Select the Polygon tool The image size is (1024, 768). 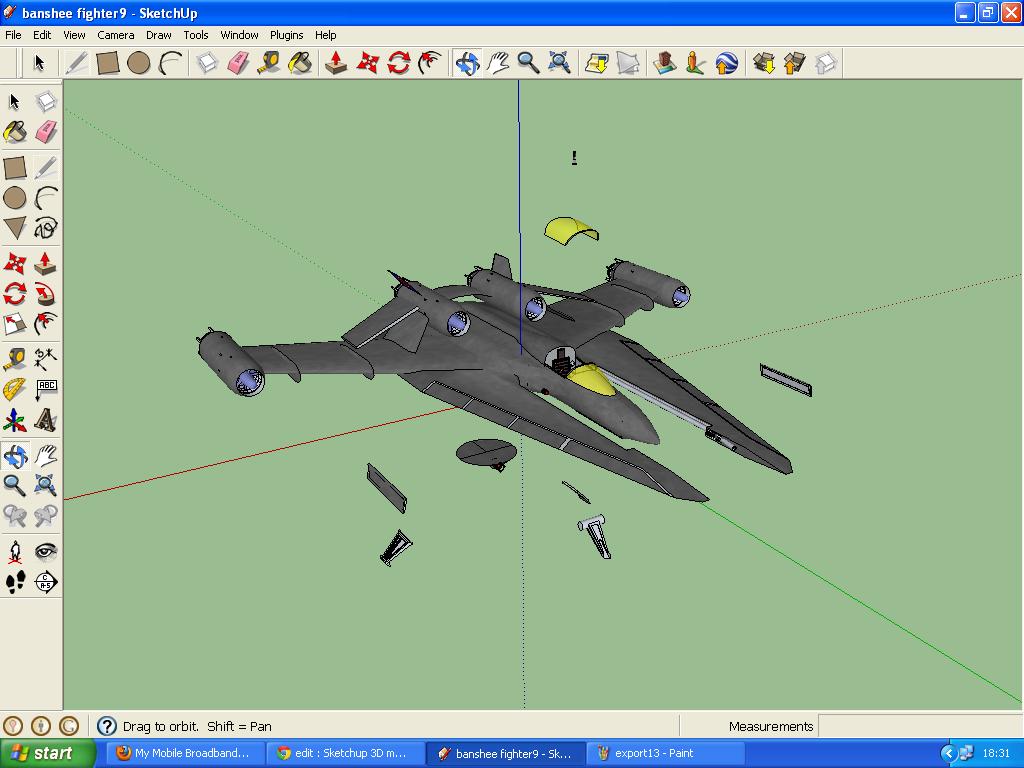click(15, 229)
